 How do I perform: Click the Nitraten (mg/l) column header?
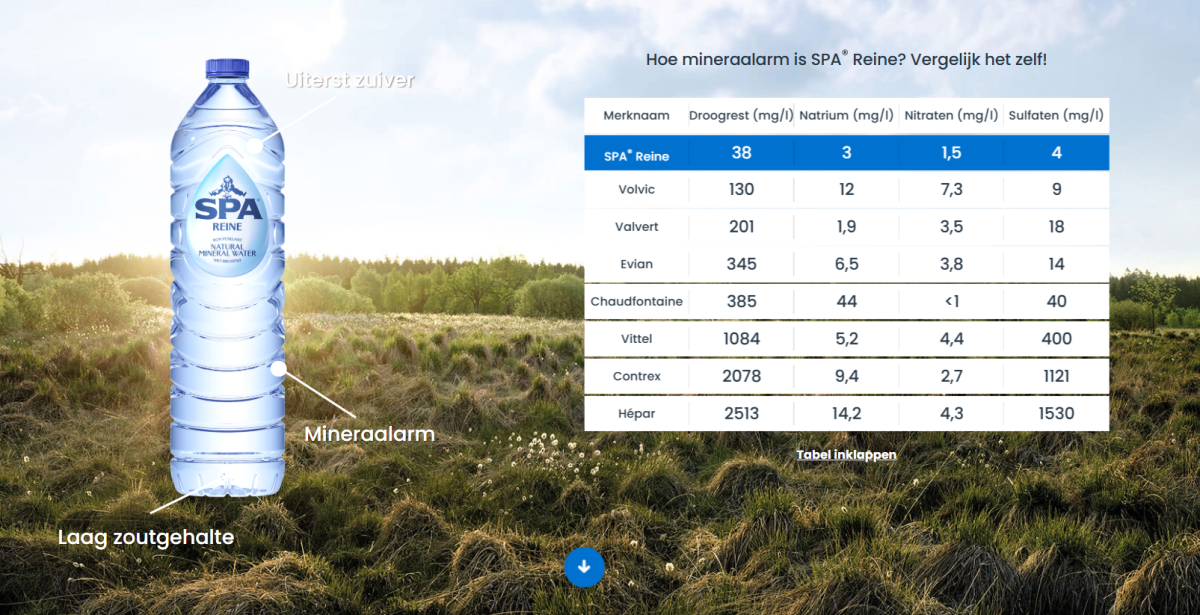point(951,116)
